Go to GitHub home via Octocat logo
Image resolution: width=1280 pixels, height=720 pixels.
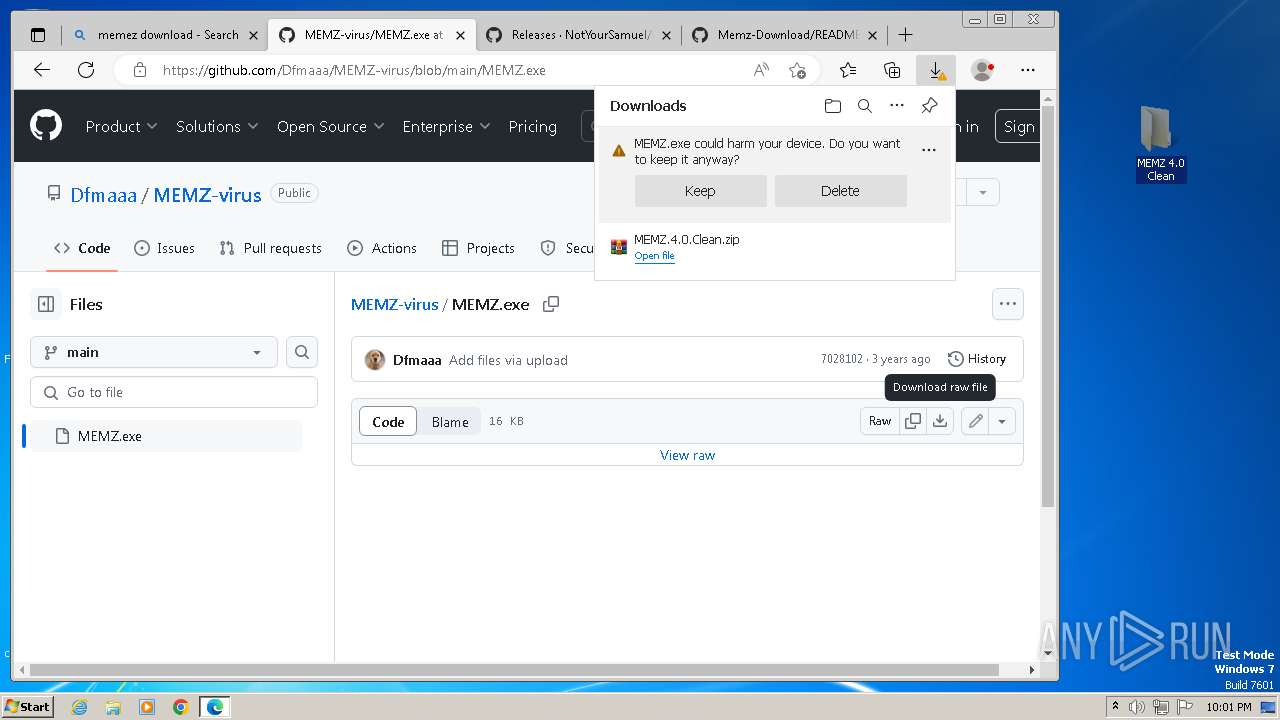pos(46,126)
